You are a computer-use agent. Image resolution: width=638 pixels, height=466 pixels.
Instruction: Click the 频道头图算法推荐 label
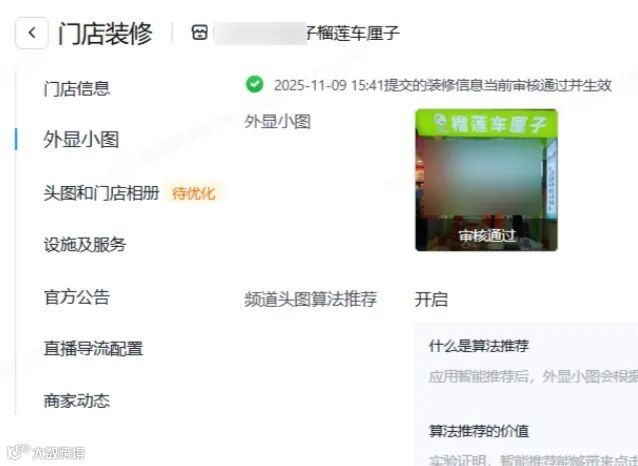(310, 299)
